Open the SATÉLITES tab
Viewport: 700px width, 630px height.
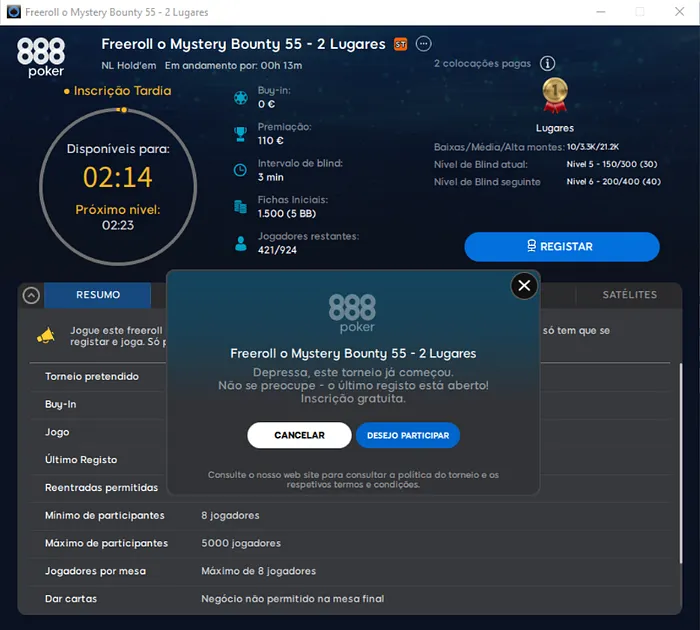[x=629, y=295]
